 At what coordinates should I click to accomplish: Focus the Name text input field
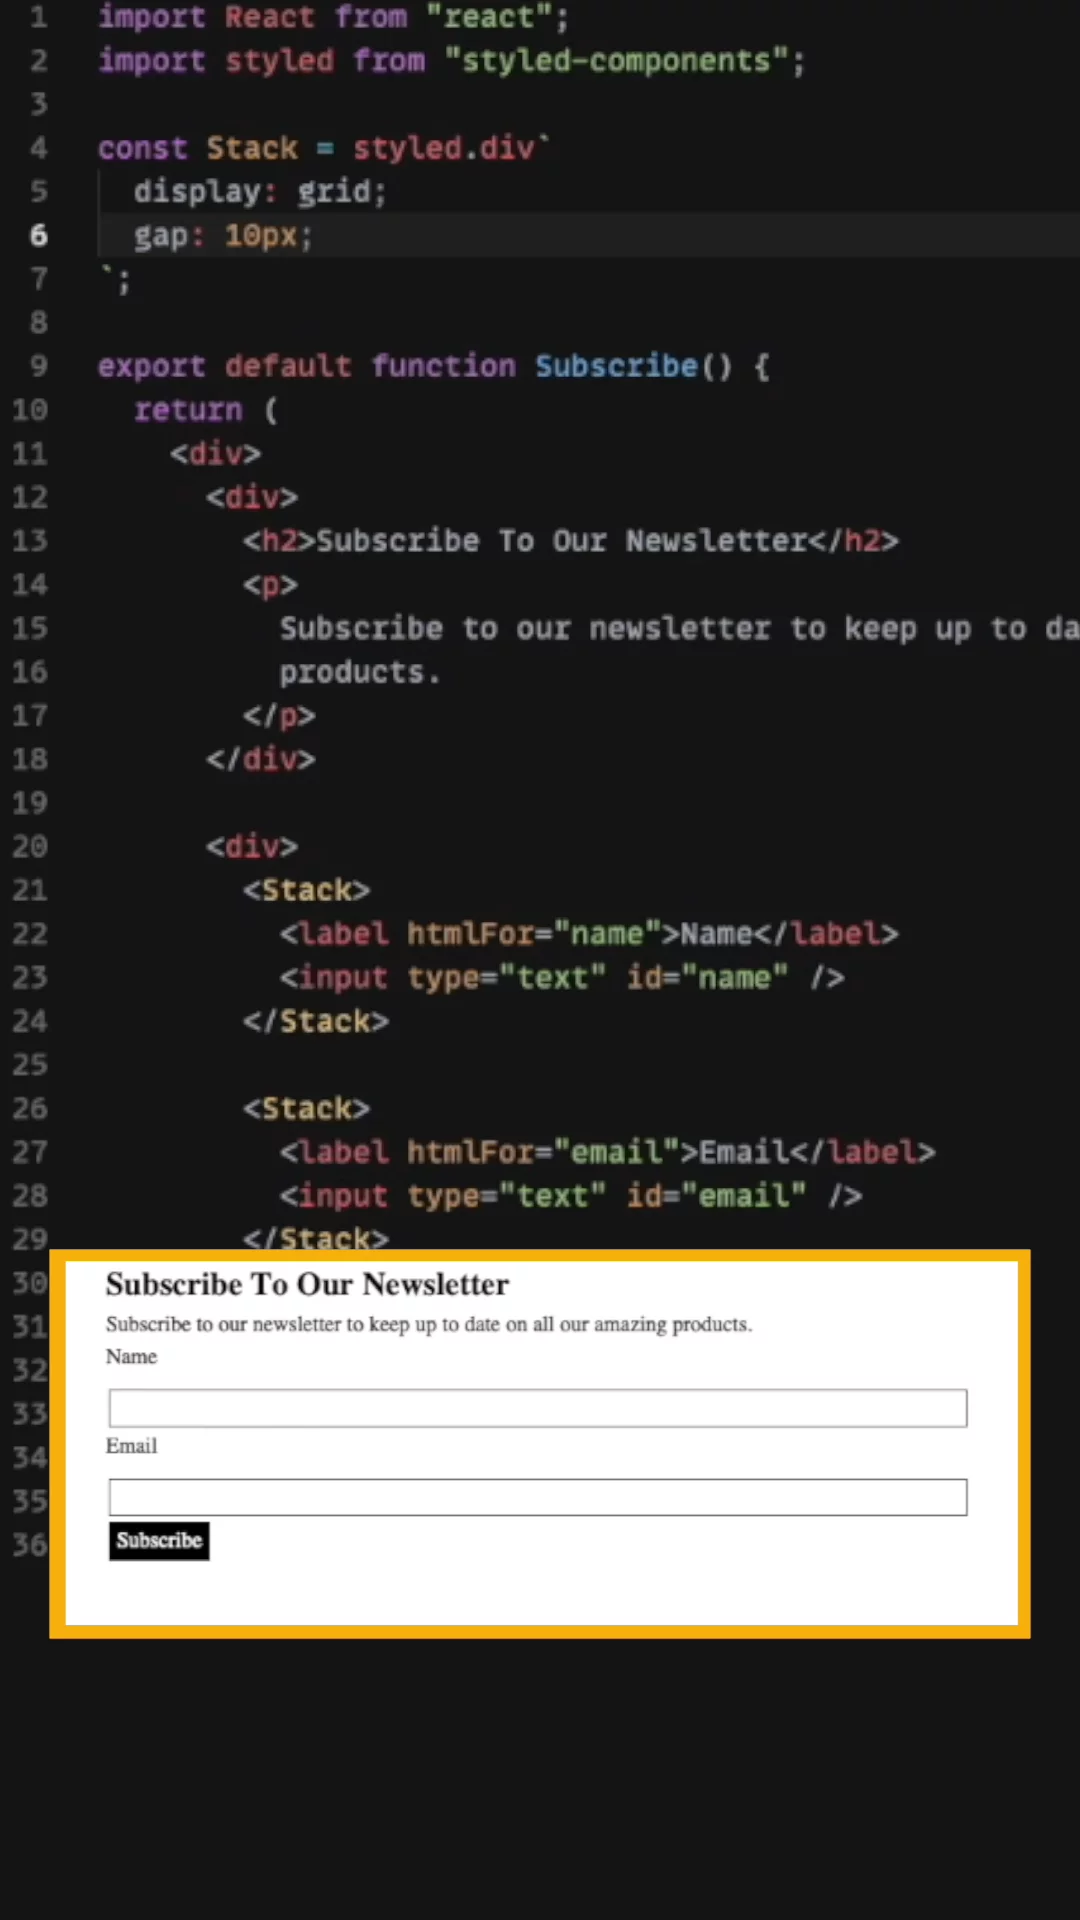point(537,1408)
